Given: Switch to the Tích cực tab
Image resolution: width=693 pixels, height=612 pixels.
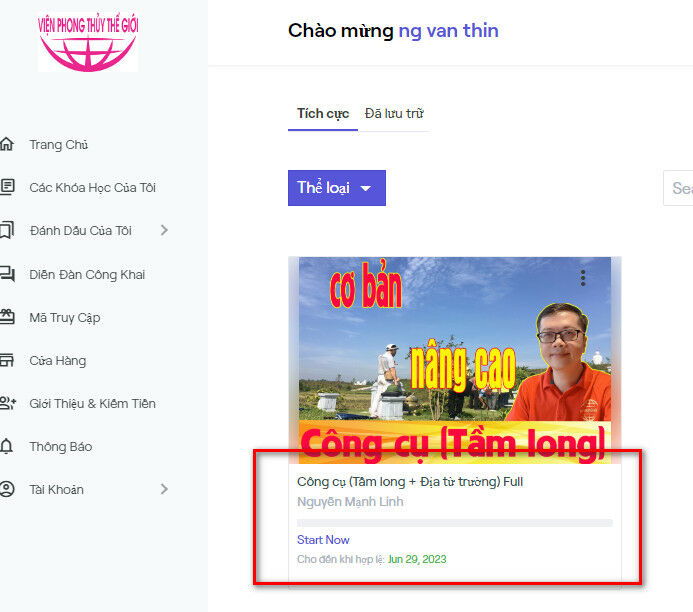Looking at the screenshot, I should (323, 114).
